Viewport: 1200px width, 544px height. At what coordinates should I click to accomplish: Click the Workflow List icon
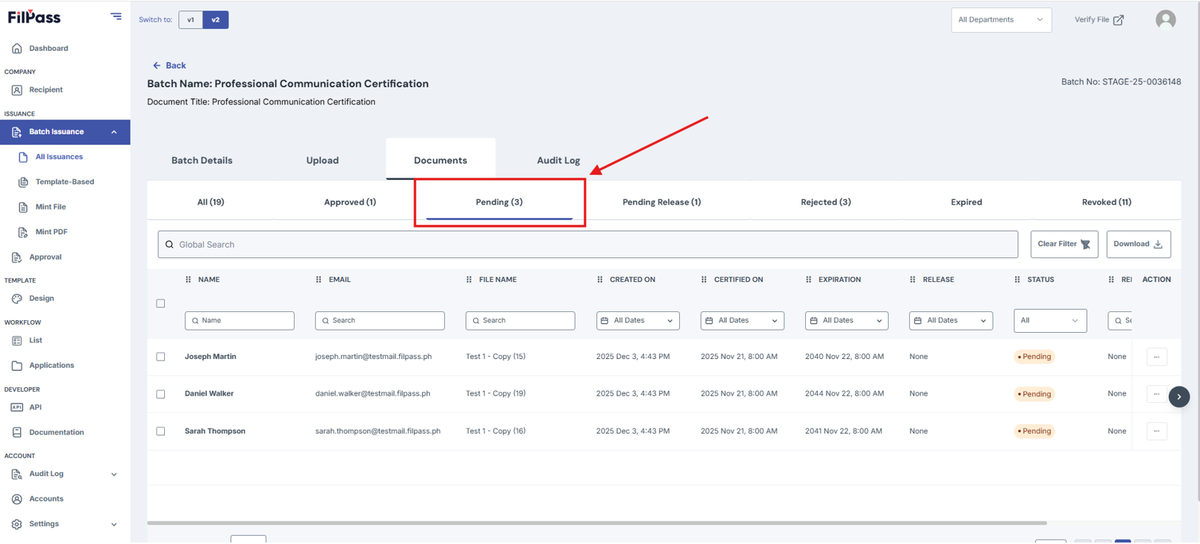pyautogui.click(x=16, y=340)
